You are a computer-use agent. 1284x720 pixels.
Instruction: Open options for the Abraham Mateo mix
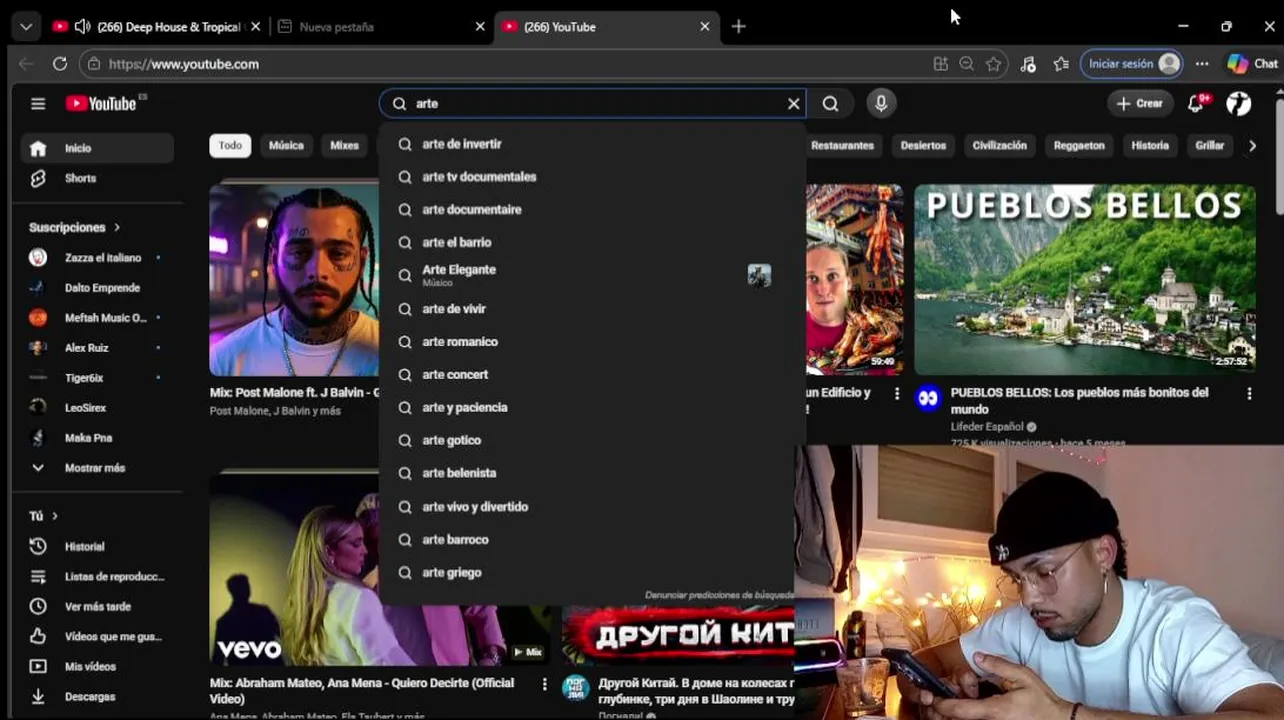pyautogui.click(x=544, y=684)
